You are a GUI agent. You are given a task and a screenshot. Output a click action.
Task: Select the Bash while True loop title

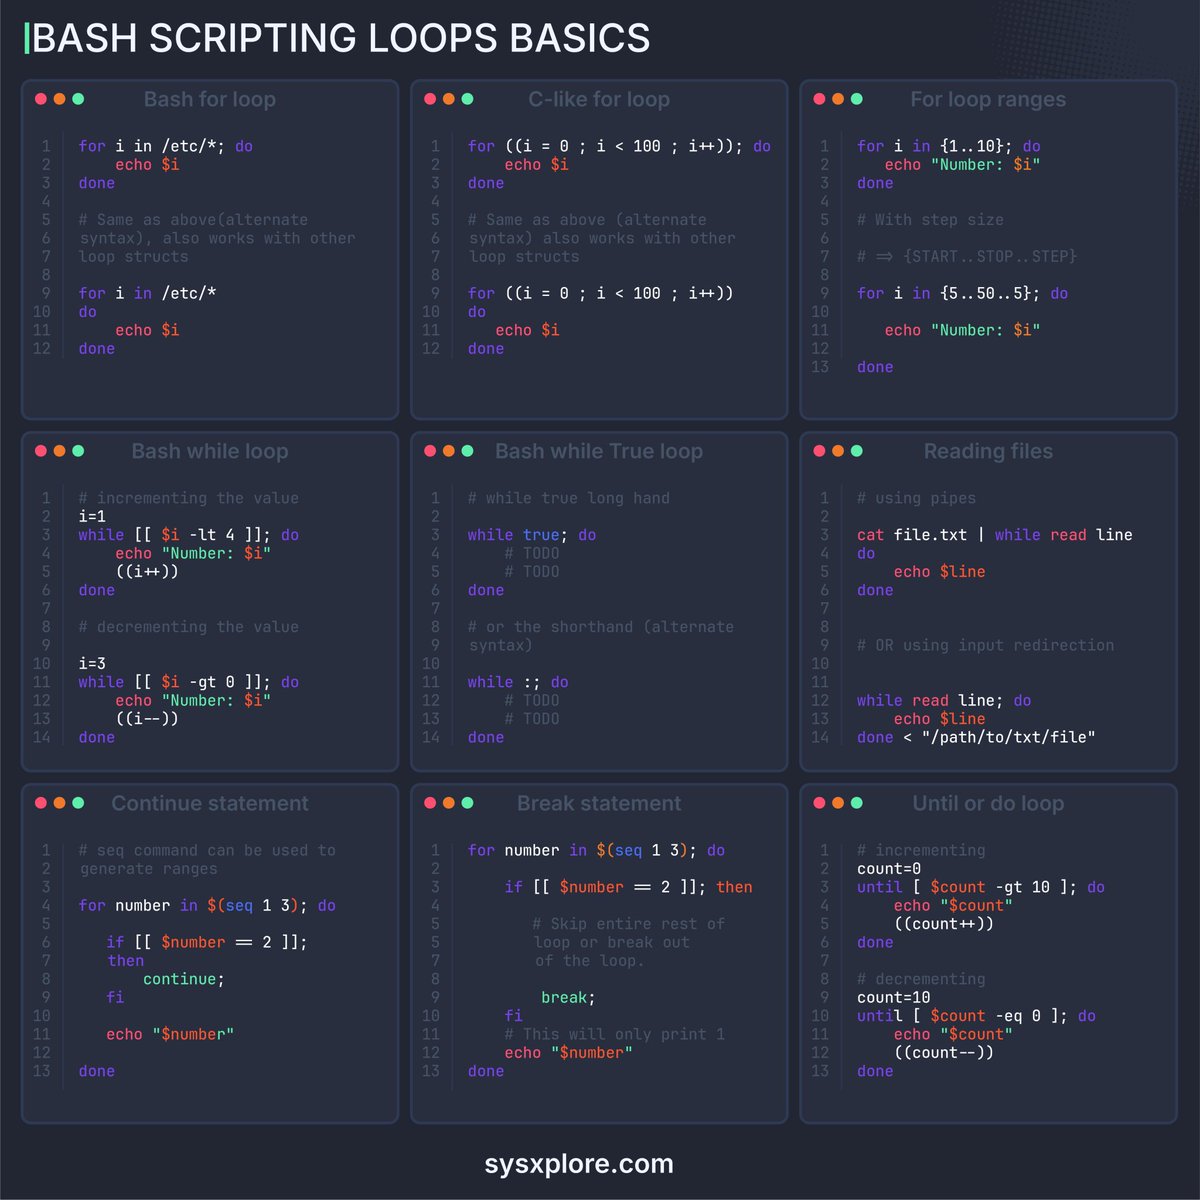pyautogui.click(x=599, y=451)
